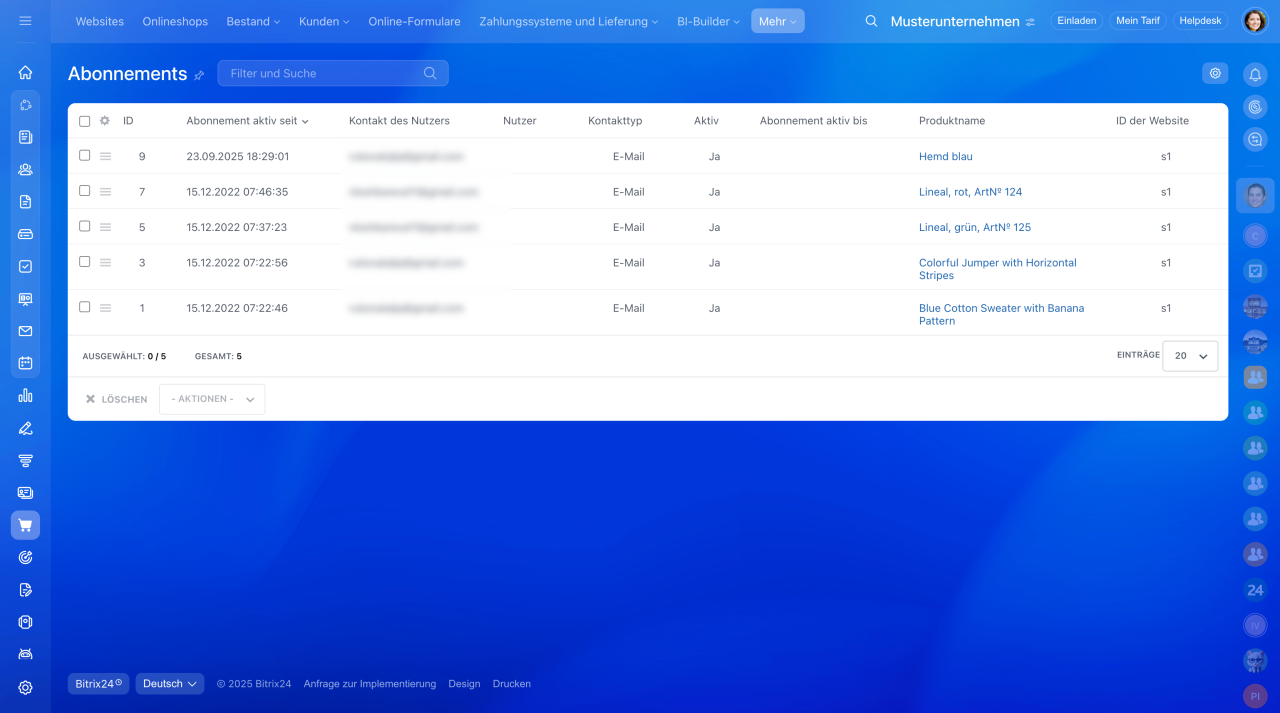
Task: Check the row checkbox for ID 7
Action: pyautogui.click(x=84, y=191)
